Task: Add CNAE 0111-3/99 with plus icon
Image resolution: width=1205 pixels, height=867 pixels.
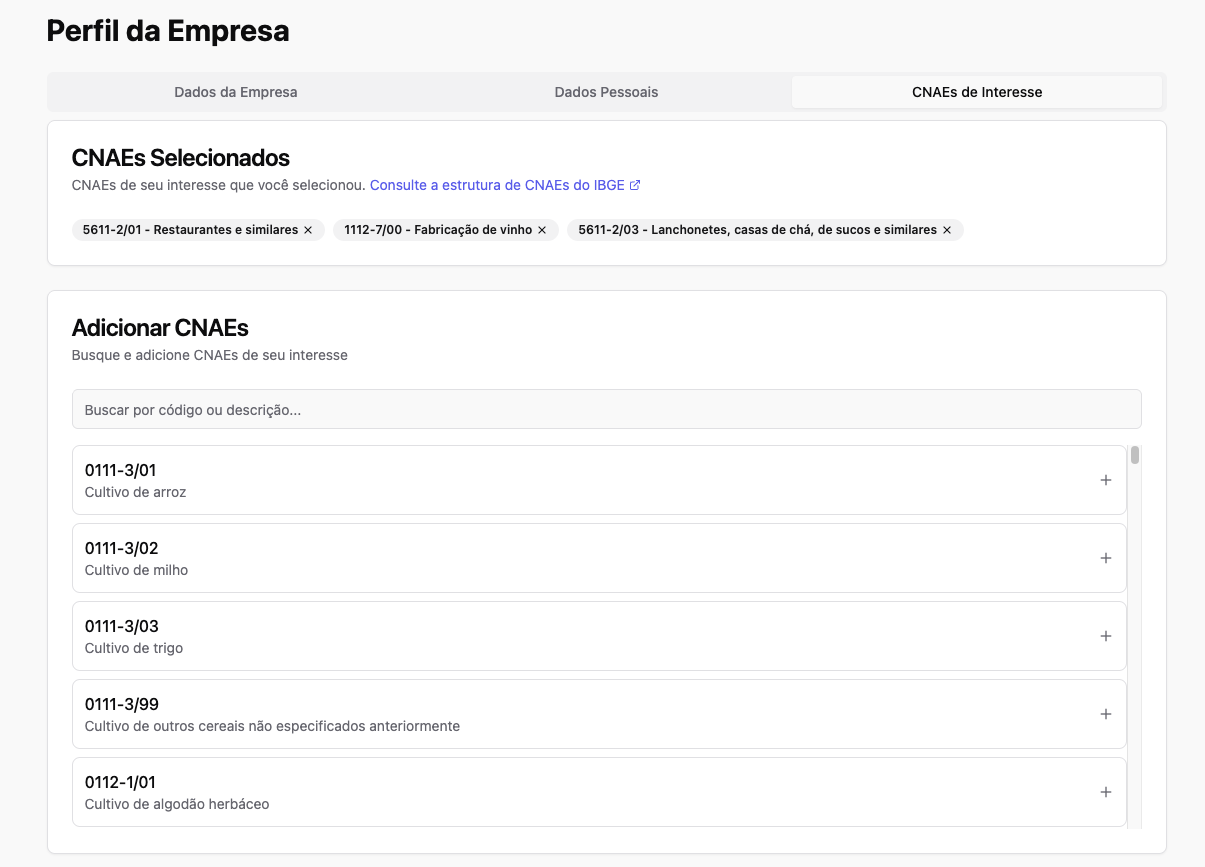Action: click(1105, 714)
